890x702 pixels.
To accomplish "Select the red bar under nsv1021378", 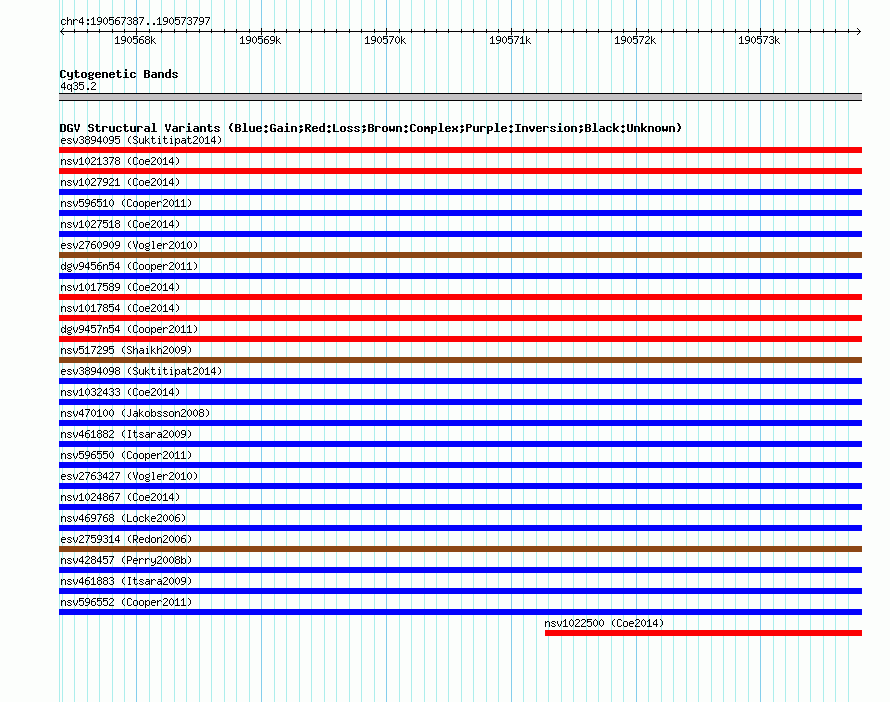I will click(x=460, y=171).
